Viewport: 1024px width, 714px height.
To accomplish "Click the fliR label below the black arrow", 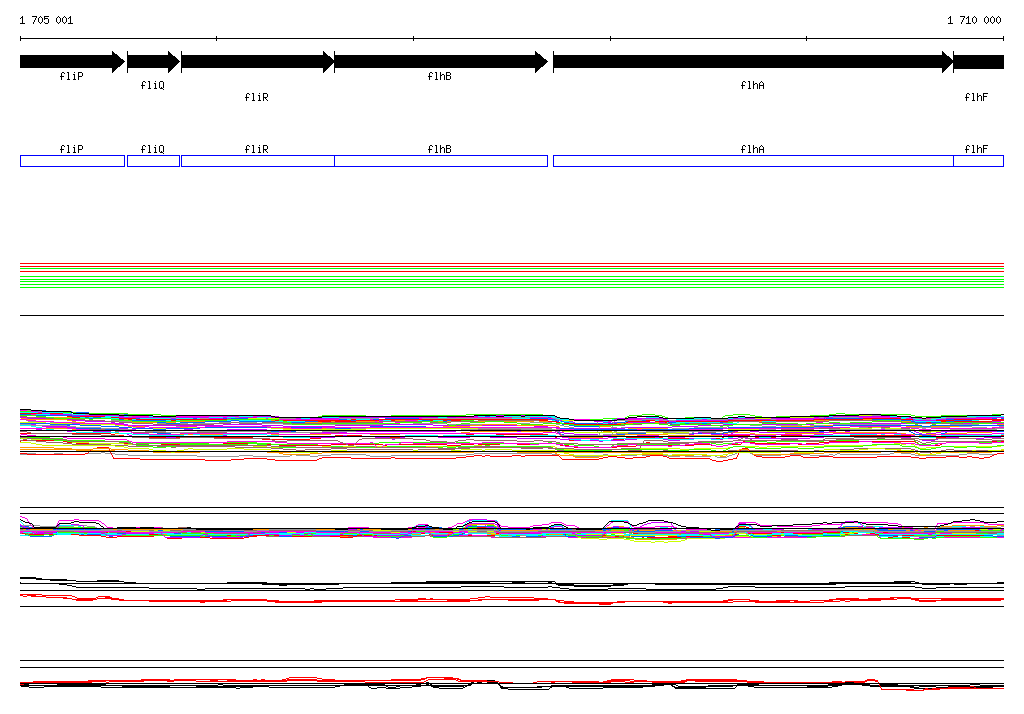I will pyautogui.click(x=257, y=98).
